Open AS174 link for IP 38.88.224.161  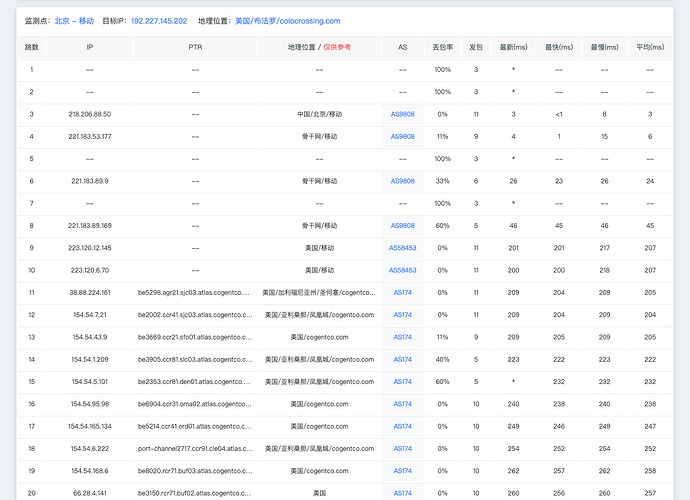tap(403, 292)
